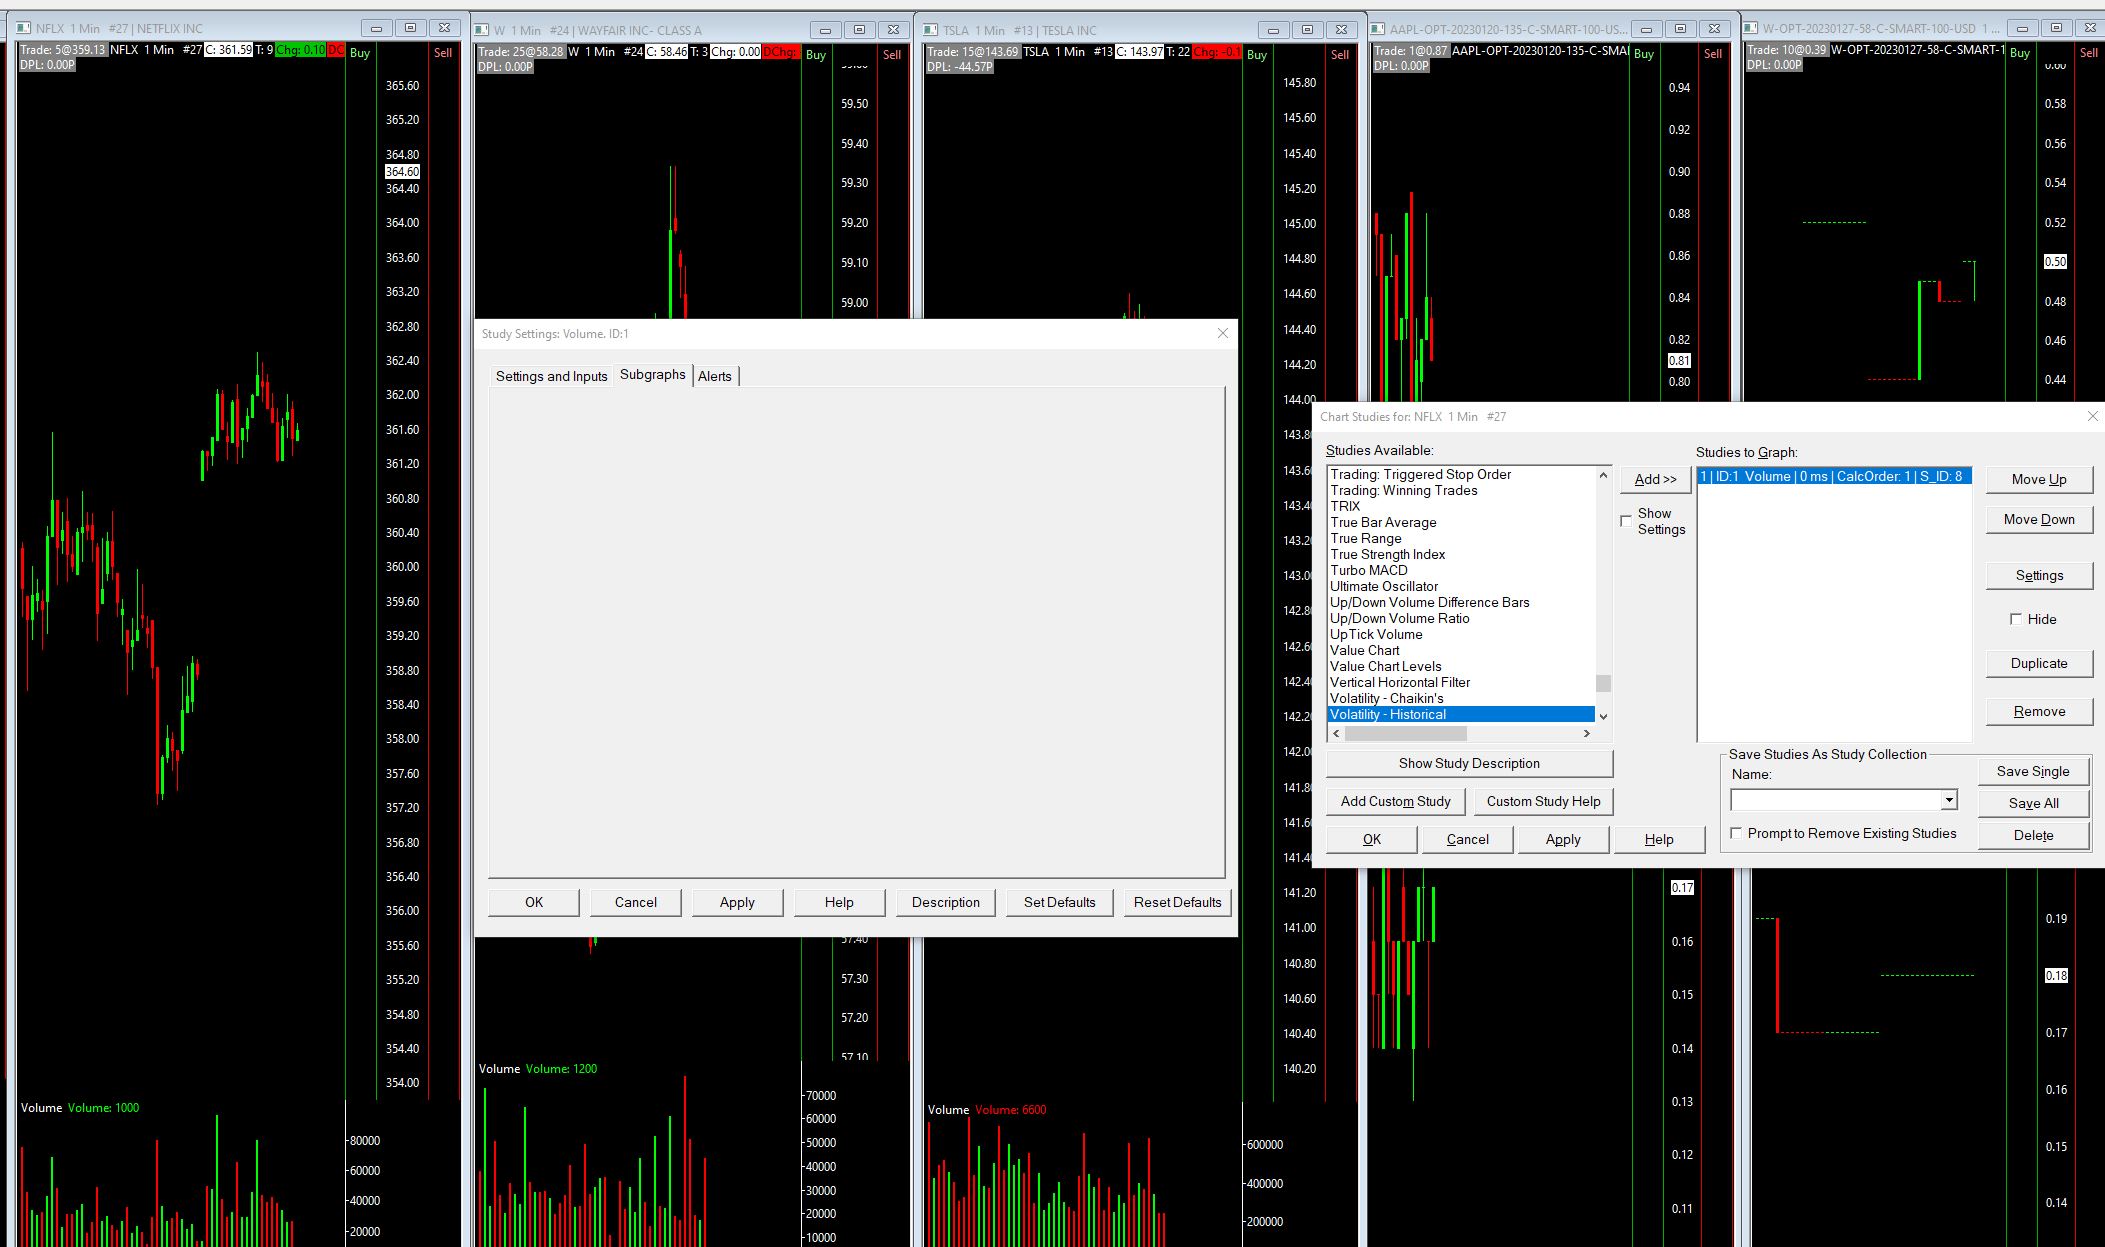Viewport: 2105px width, 1247px height.
Task: Click the Studies Available list scroll-down arrow
Action: click(x=1603, y=716)
